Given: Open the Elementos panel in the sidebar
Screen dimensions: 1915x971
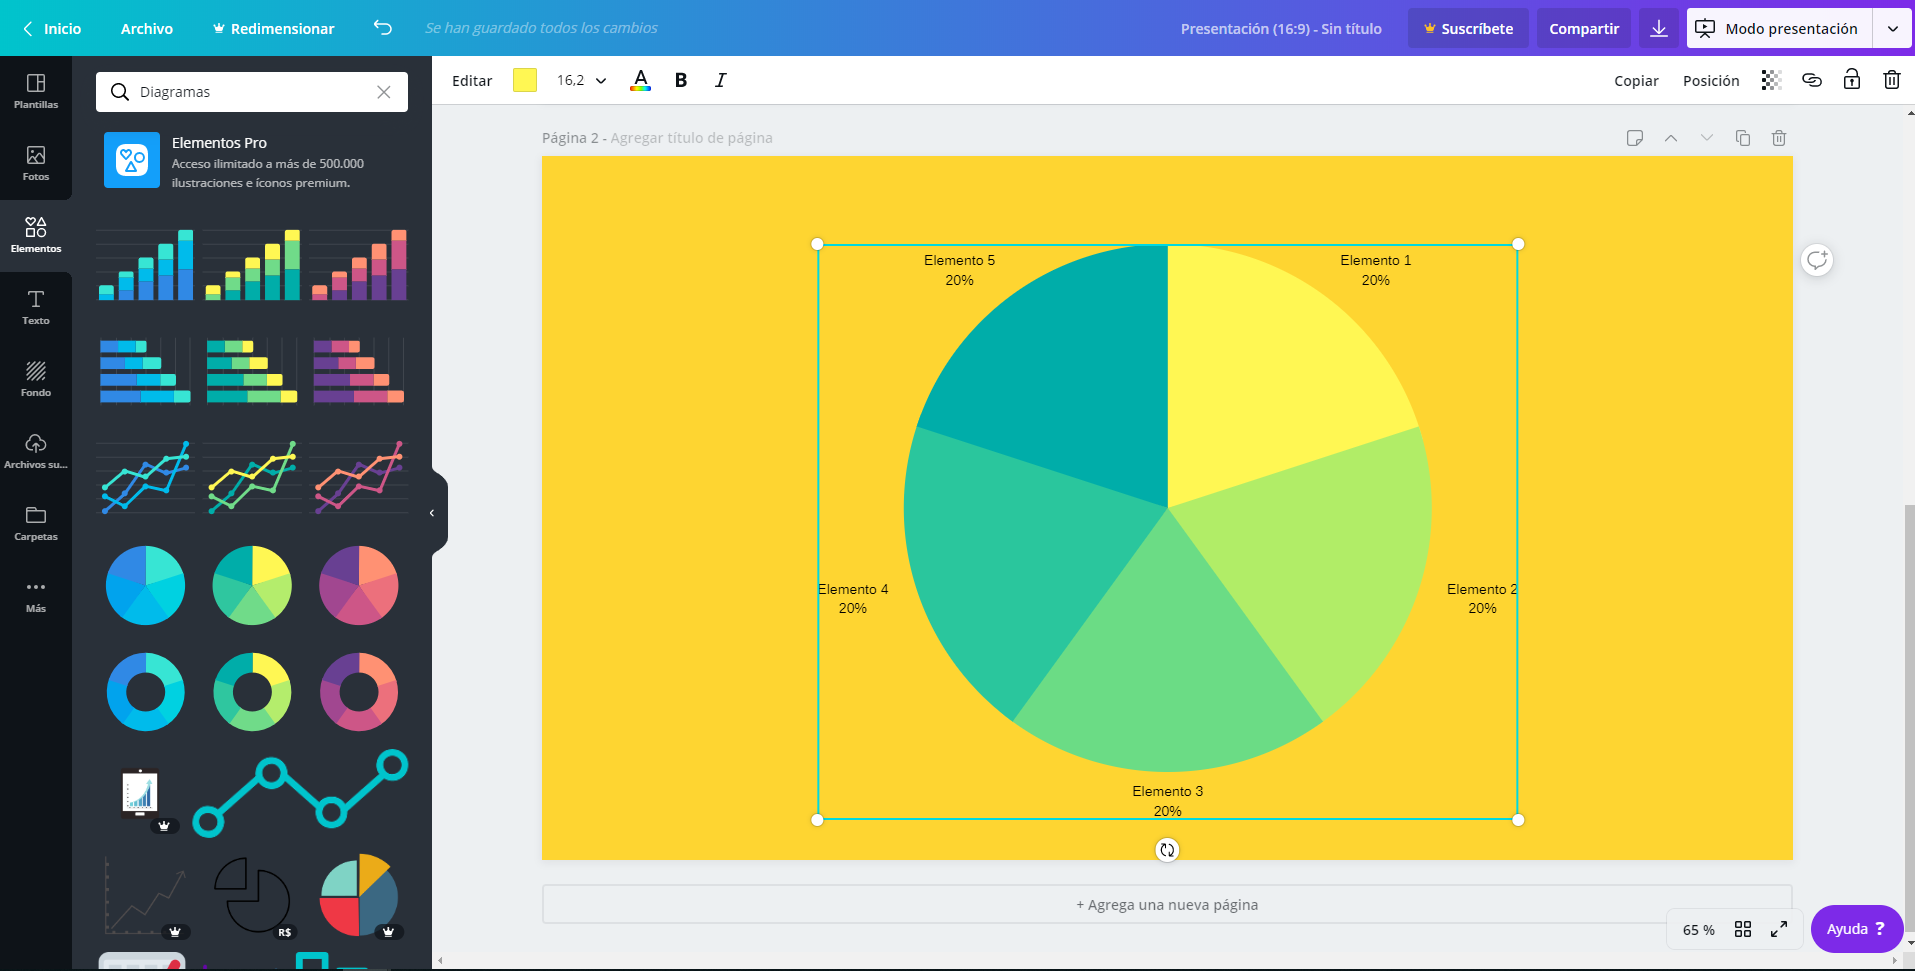Looking at the screenshot, I should 36,235.
